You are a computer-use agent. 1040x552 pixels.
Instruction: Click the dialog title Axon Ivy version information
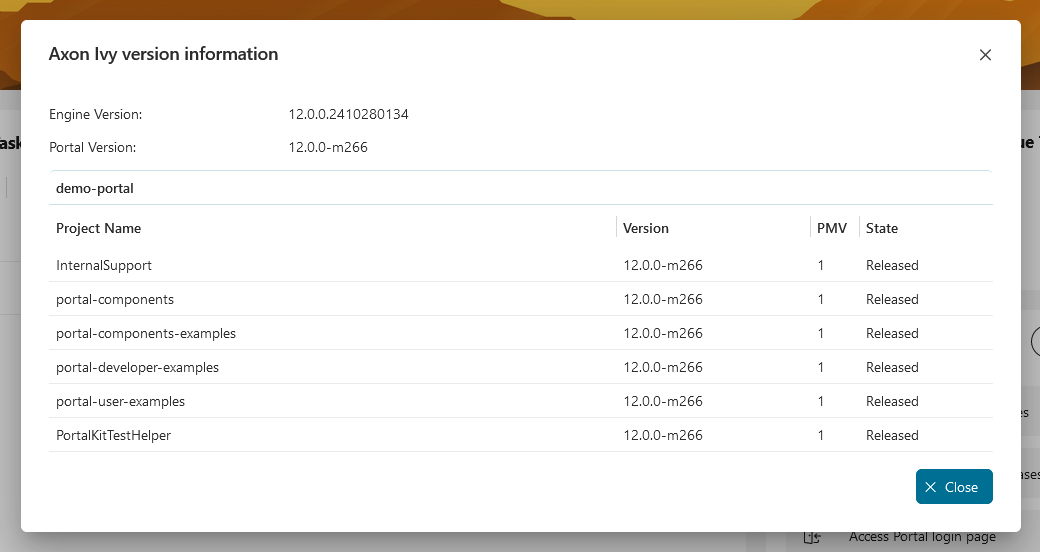[163, 54]
